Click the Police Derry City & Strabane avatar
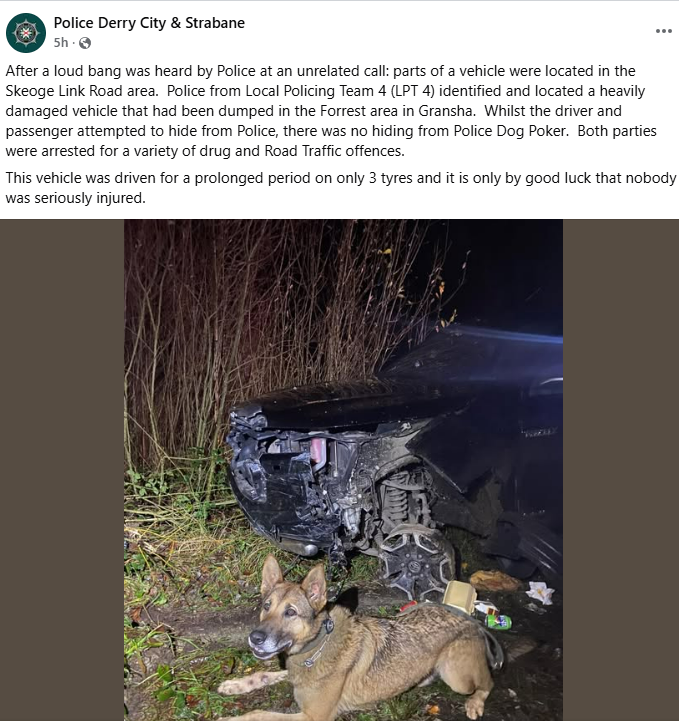Screen dimensions: 679x721 click(26, 33)
